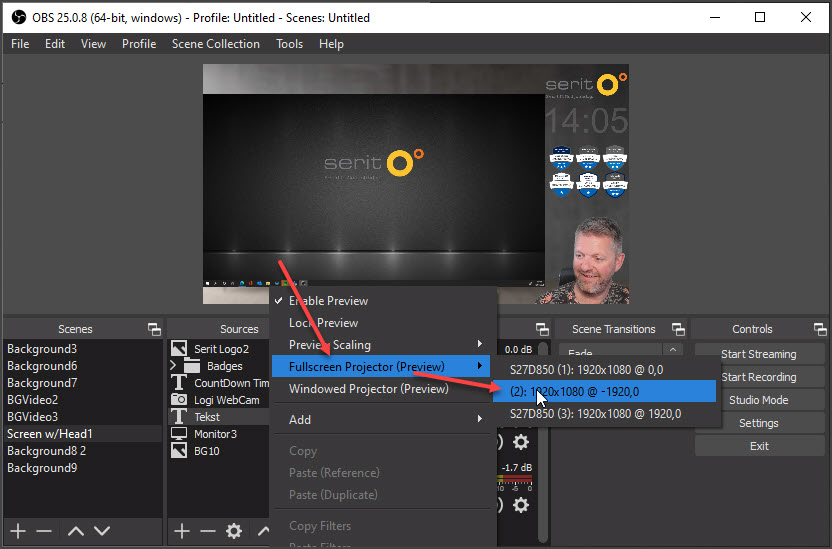The height and width of the screenshot is (549, 832).
Task: Open Settings from Controls
Action: click(x=759, y=423)
